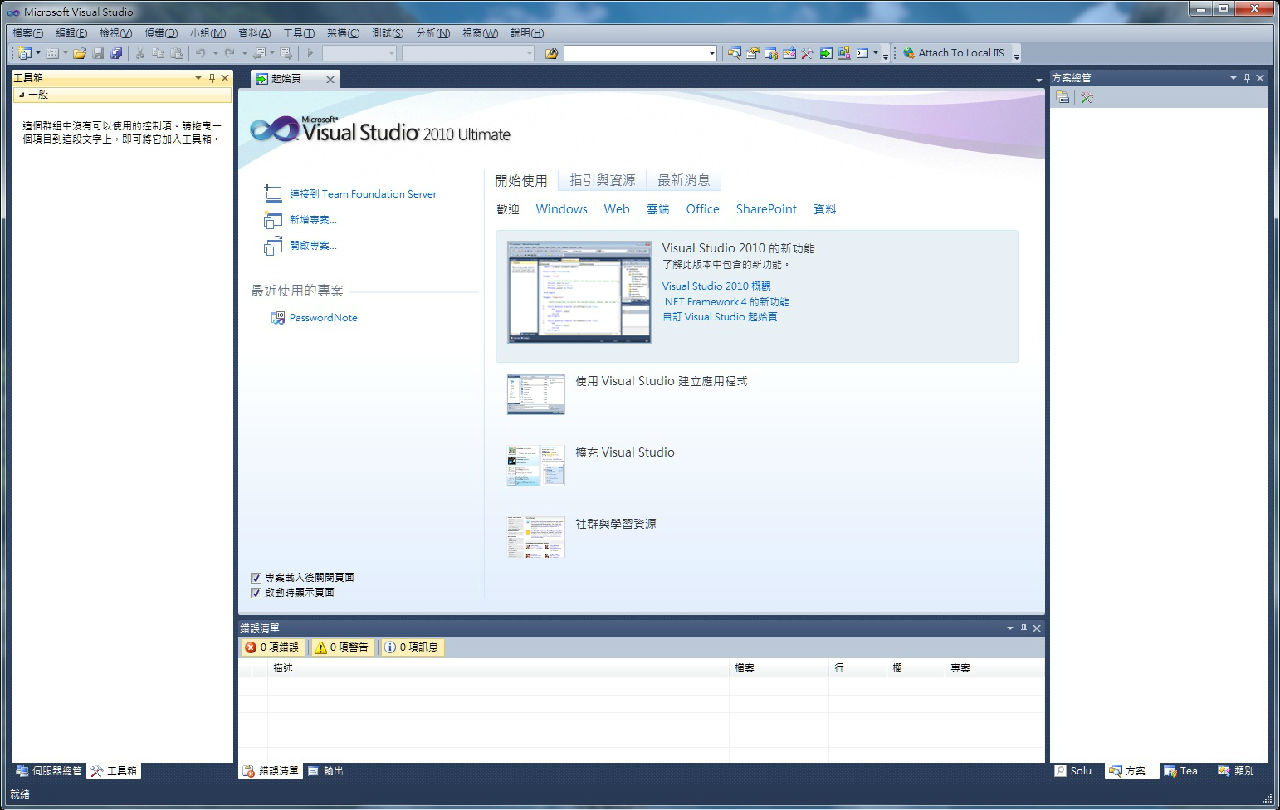1280x810 pixels.
Task: Switch to the Server Explorer tab at bottom left
Action: pyautogui.click(x=49, y=771)
